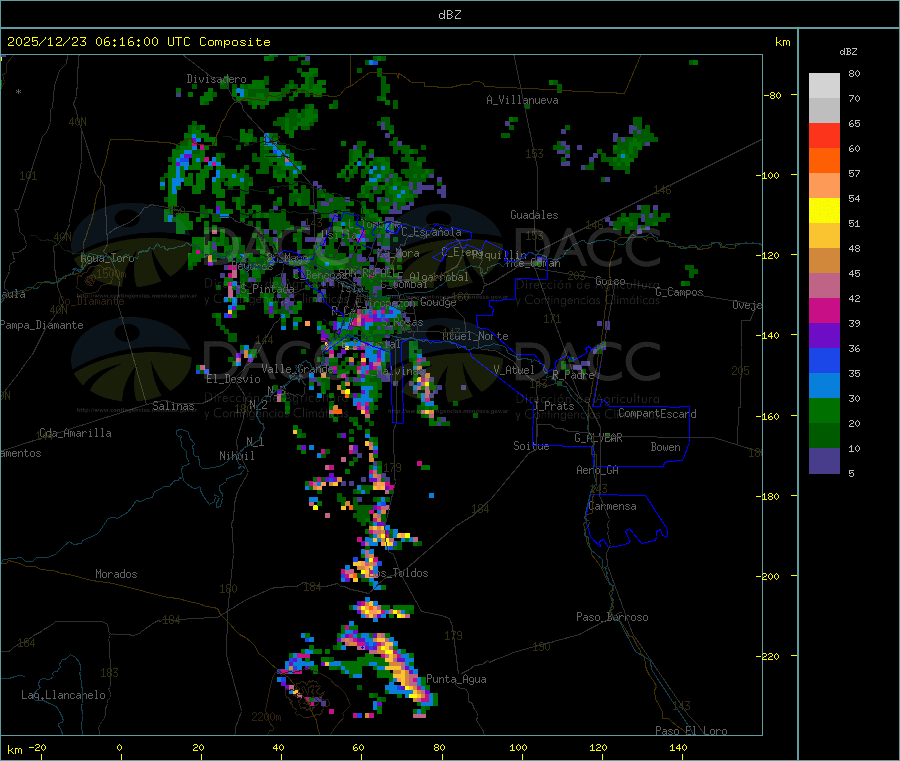The image size is (900, 761).
Task: Click the orange 57-60 dBZ legend swatch
Action: pos(824,161)
